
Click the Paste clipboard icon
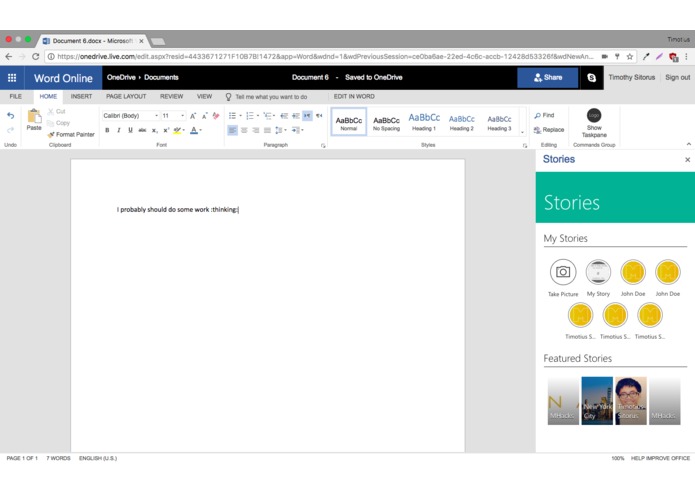click(x=34, y=117)
